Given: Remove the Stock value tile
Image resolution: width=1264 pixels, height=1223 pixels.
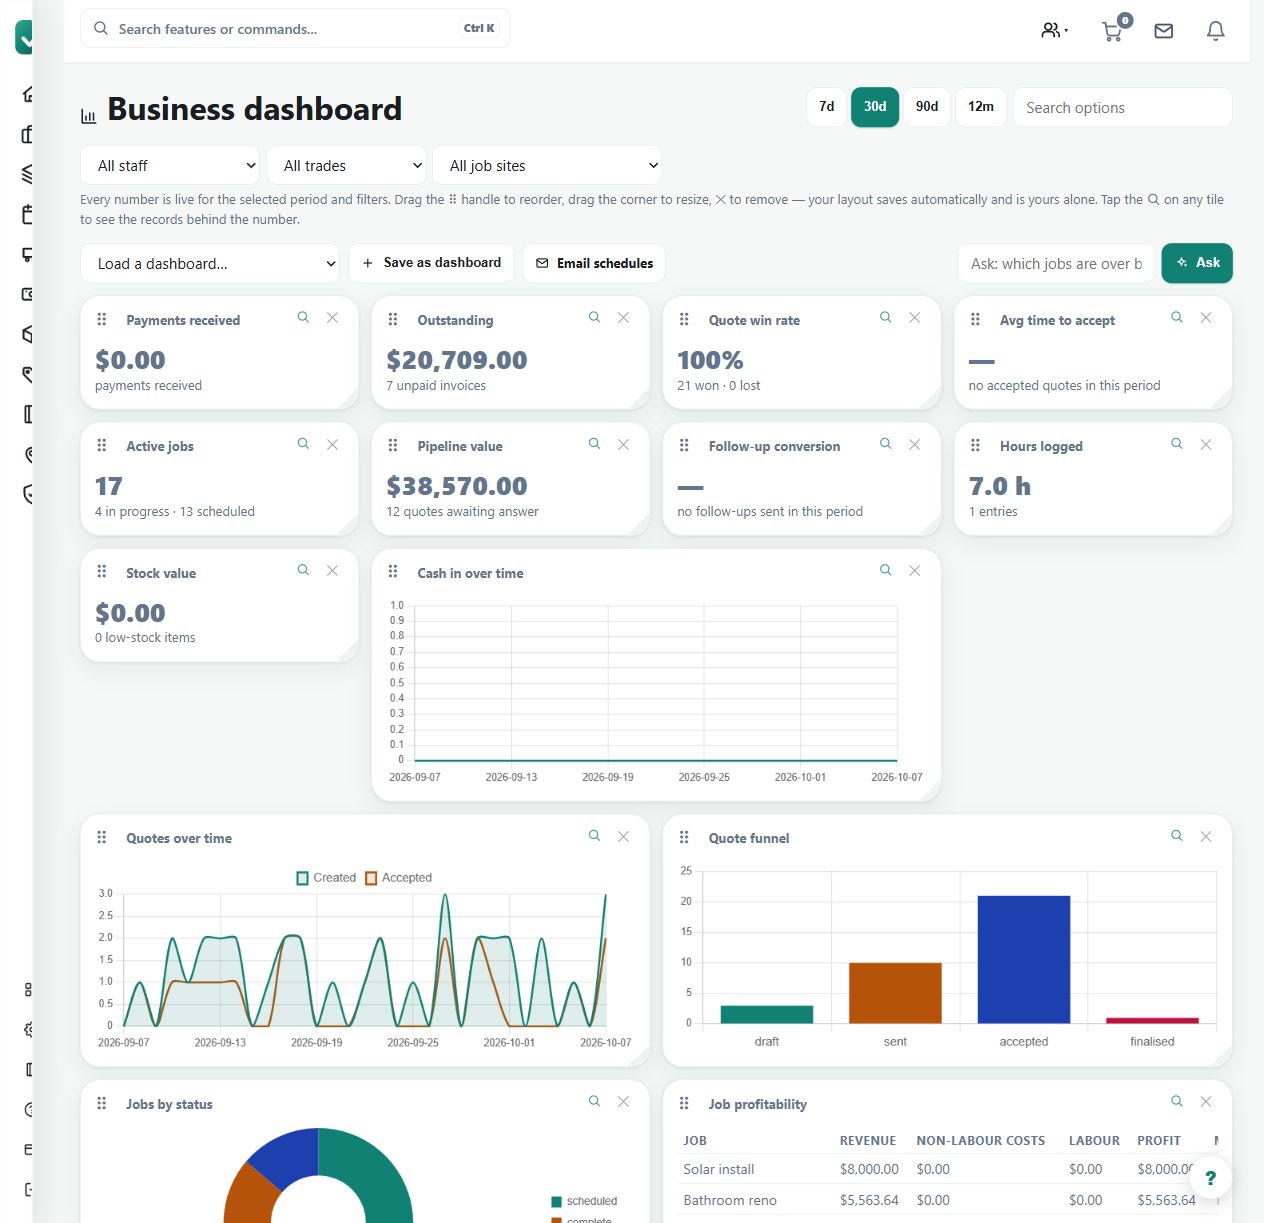Looking at the screenshot, I should 332,570.
